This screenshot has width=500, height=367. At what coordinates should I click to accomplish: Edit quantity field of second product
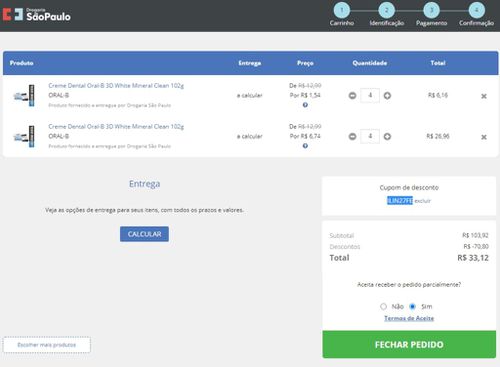click(370, 137)
